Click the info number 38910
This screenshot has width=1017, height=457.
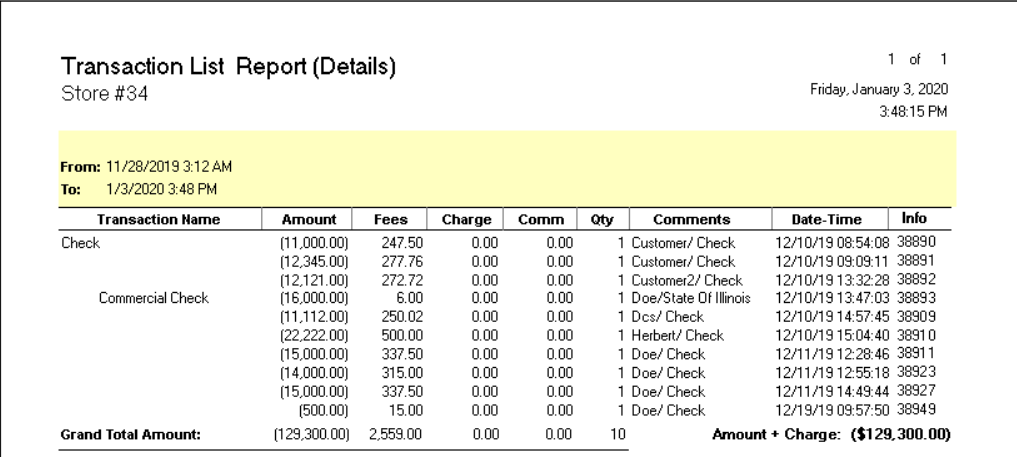tap(916, 335)
